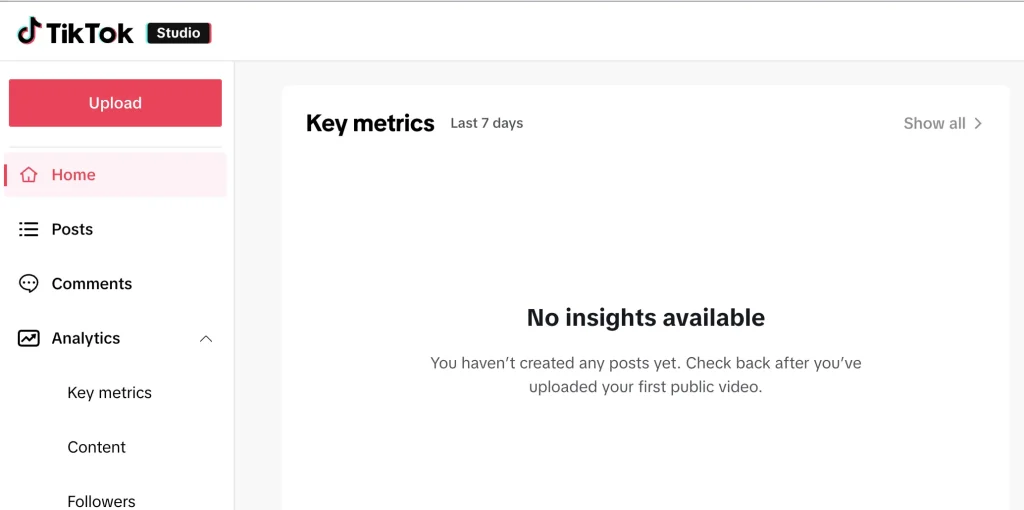The image size is (1024, 510).
Task: Open the Comments section
Action: [x=115, y=283]
